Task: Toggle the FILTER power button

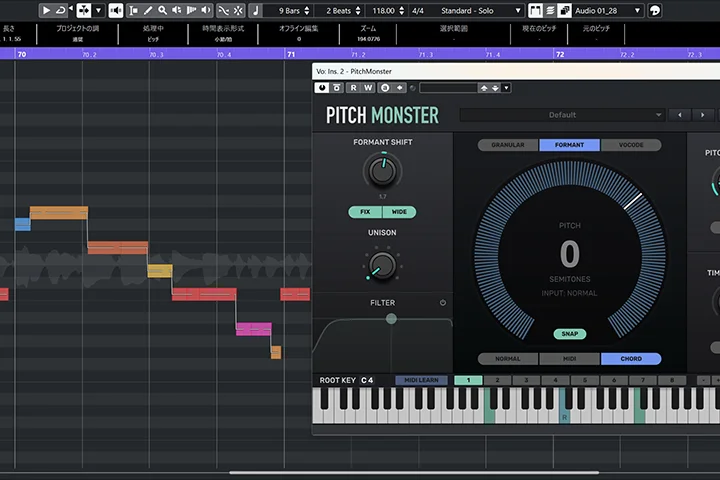Action: pos(443,303)
